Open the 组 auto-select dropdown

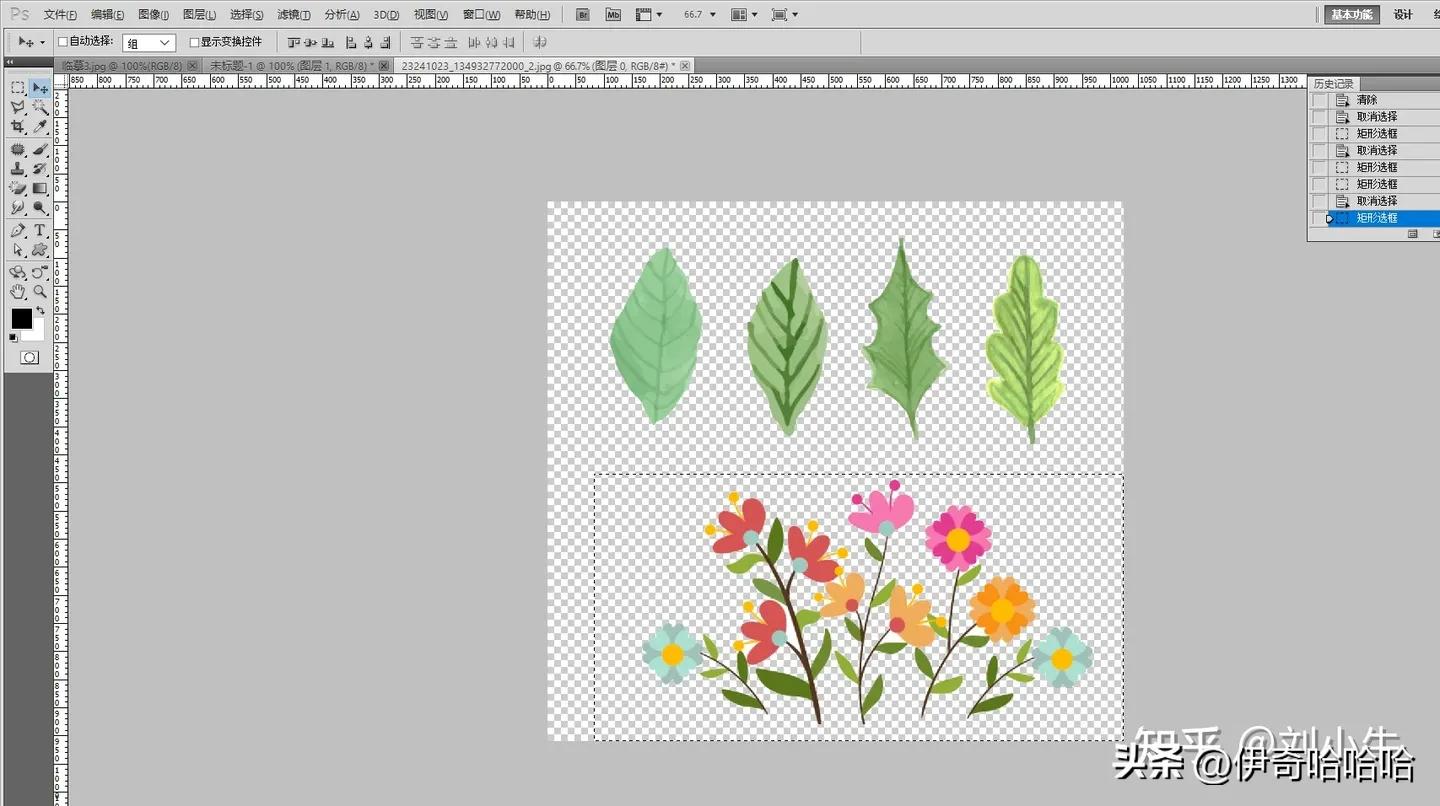tap(149, 43)
